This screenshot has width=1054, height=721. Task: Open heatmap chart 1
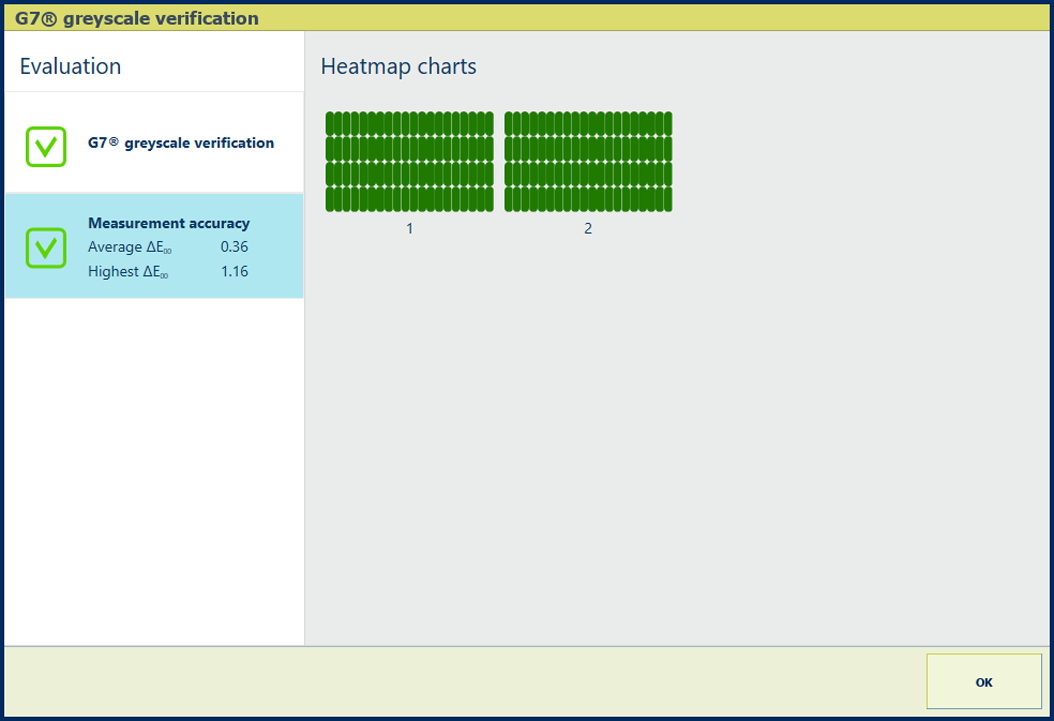click(x=409, y=161)
